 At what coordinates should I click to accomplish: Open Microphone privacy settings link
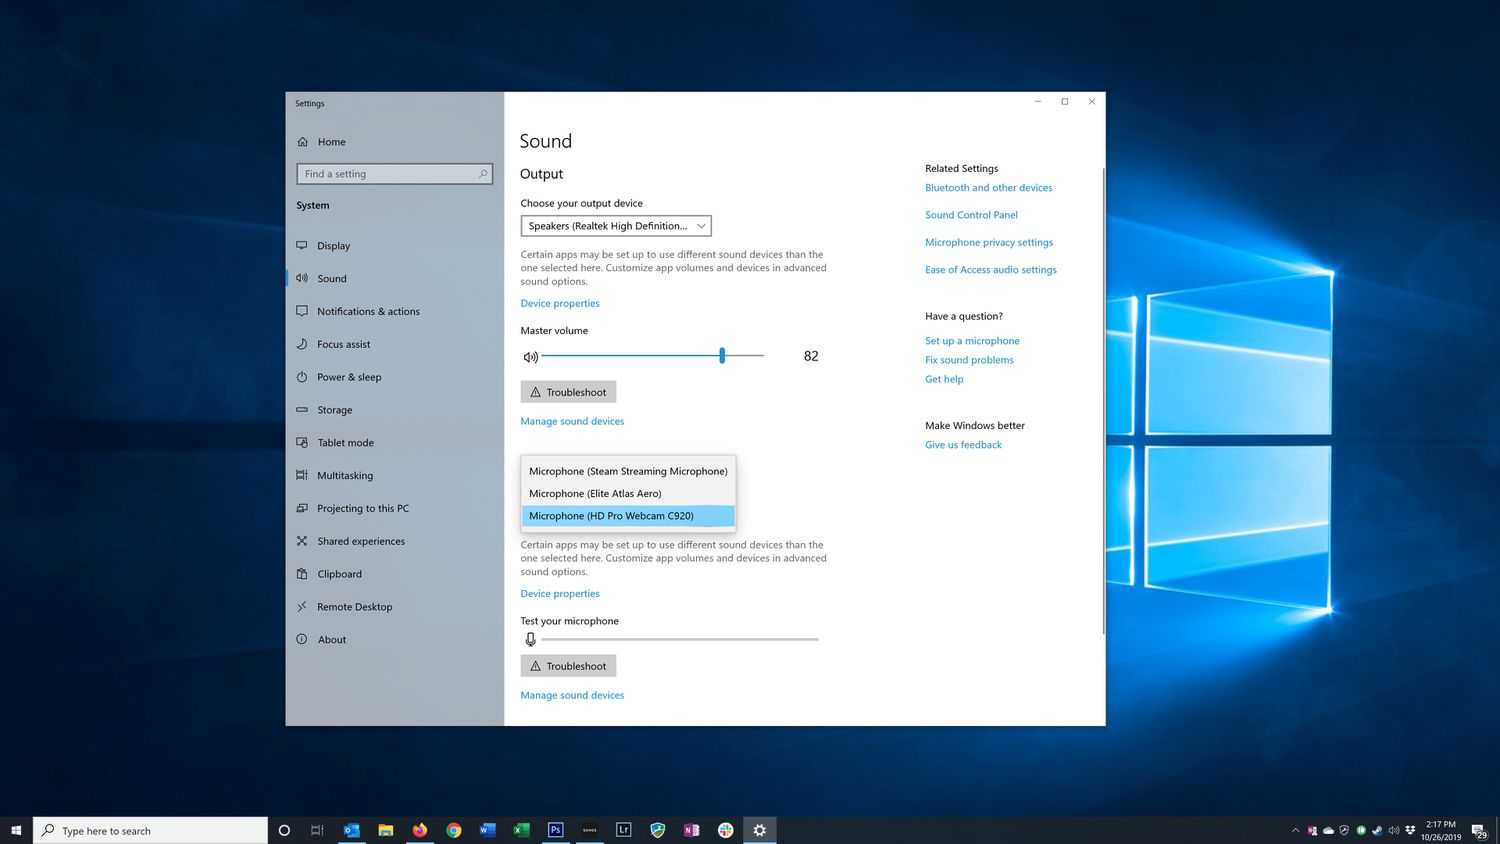point(989,242)
